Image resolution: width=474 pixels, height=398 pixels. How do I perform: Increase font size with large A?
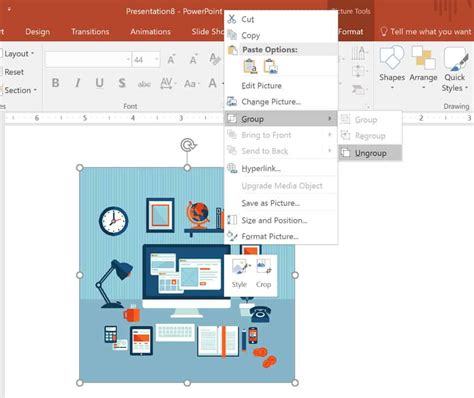click(x=172, y=59)
